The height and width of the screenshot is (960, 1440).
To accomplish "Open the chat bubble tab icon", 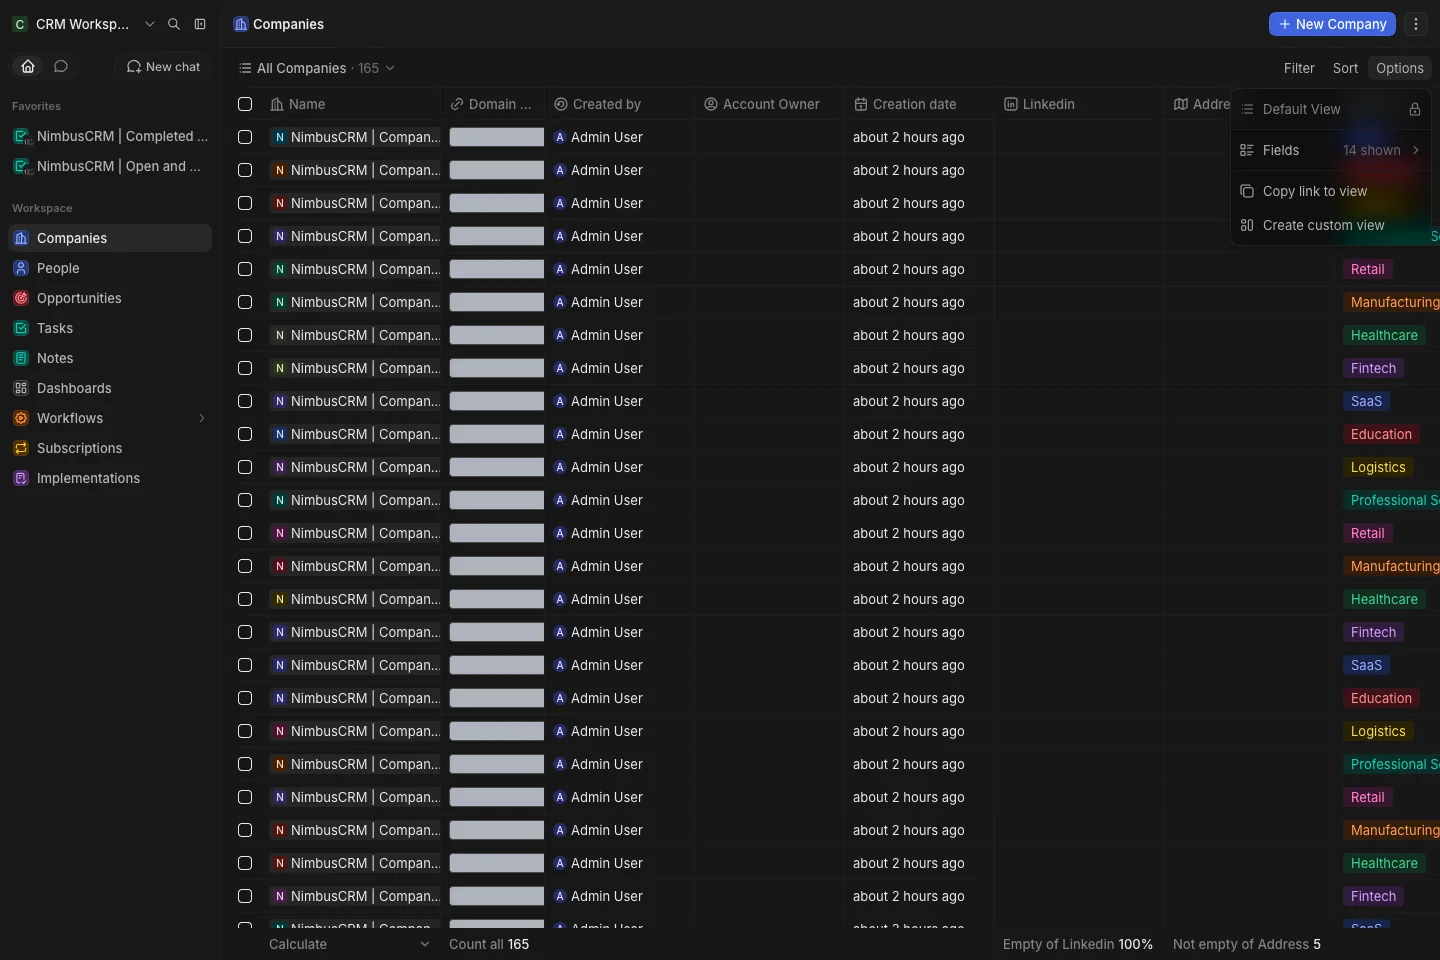I will [x=61, y=66].
